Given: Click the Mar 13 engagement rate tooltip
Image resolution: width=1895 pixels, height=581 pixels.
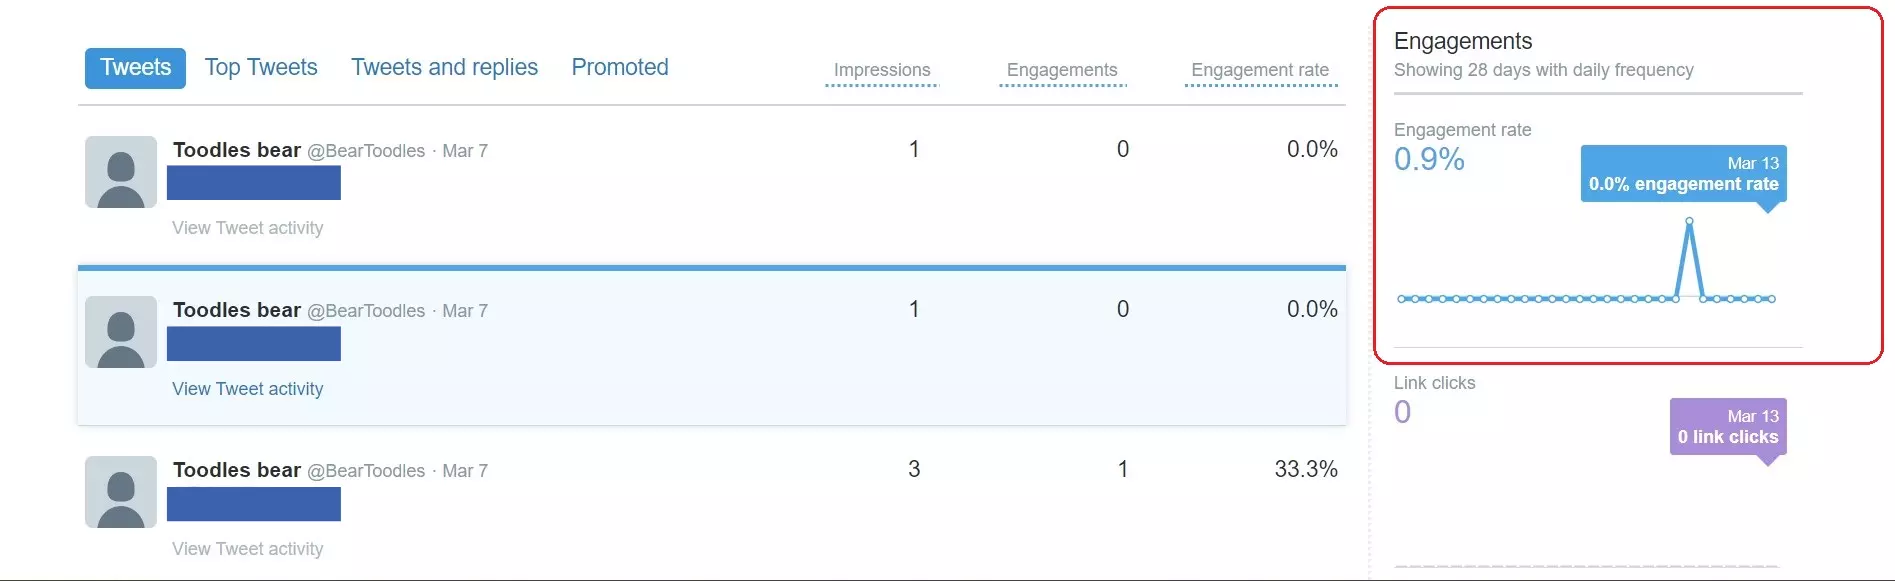Looking at the screenshot, I should coord(1683,174).
